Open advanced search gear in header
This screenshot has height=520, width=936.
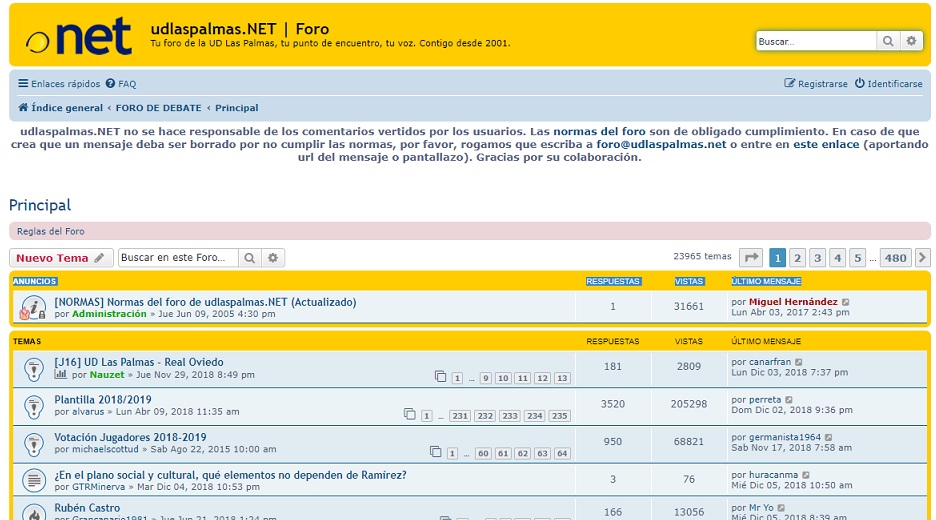point(911,41)
